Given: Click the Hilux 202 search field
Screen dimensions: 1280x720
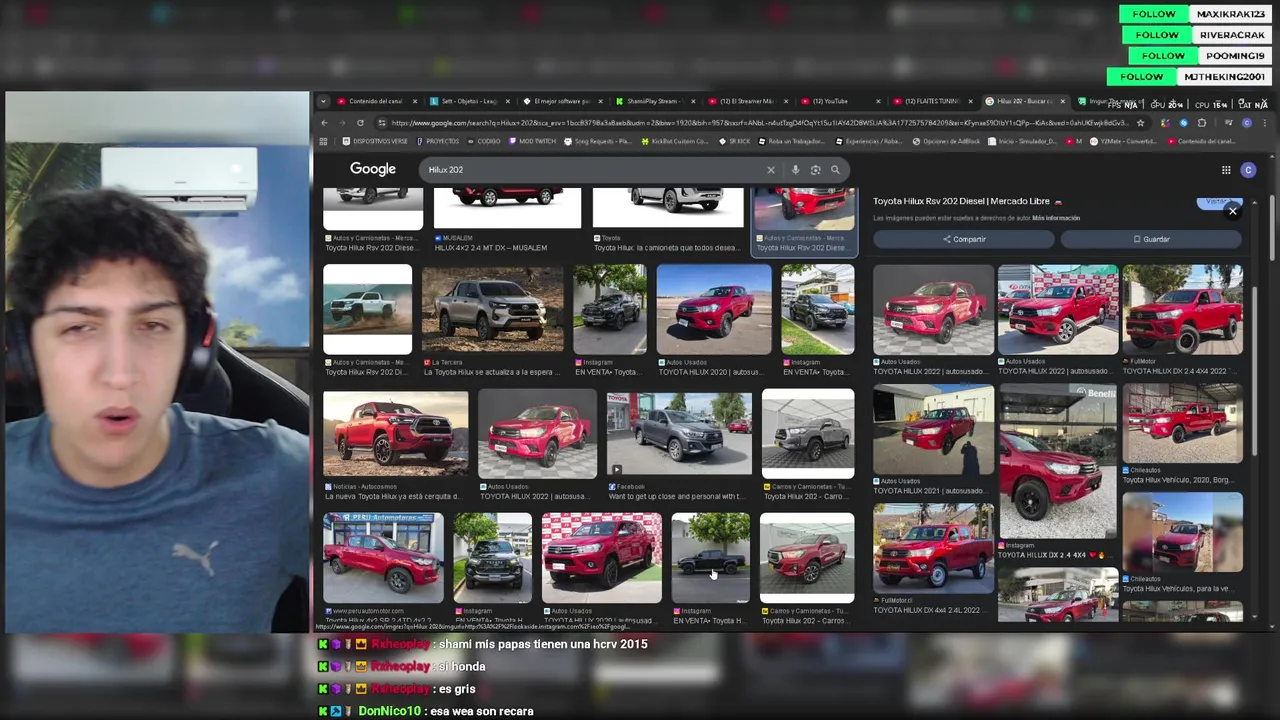Looking at the screenshot, I should point(595,170).
